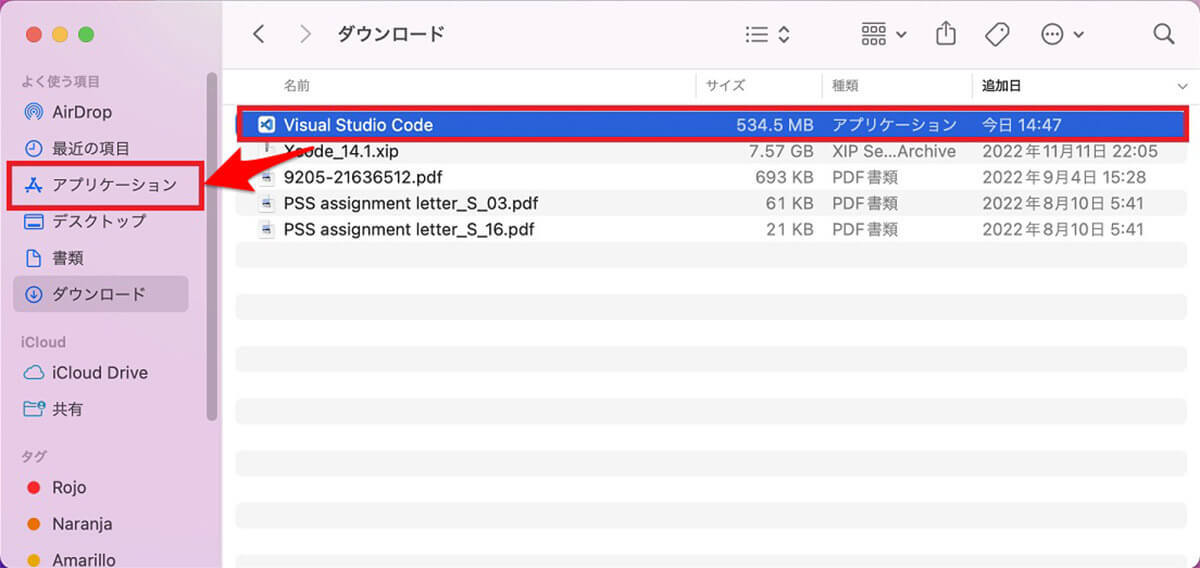1200x568 pixels.
Task: Go forward with the right chevron button
Action: (306, 34)
